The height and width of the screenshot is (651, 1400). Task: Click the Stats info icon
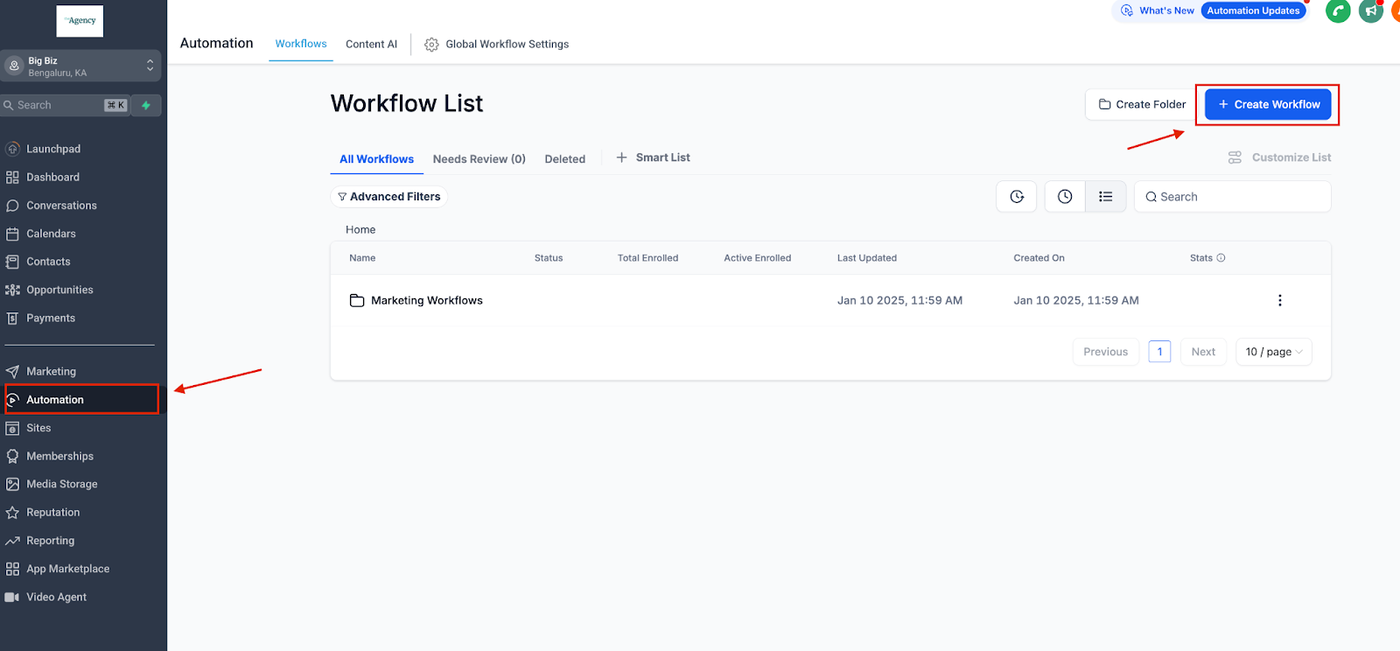coord(1221,258)
